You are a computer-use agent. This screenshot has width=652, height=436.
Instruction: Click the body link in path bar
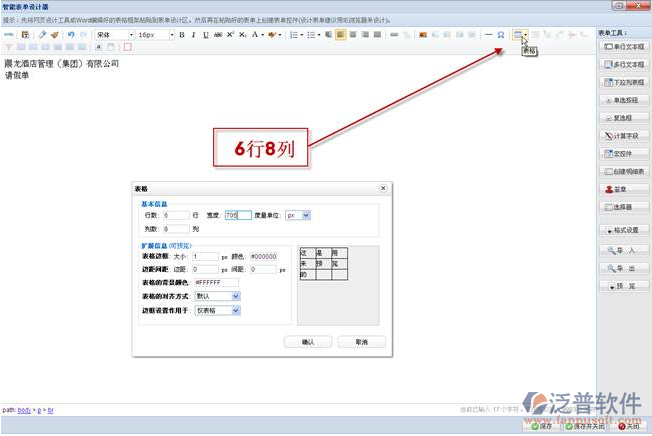coord(24,410)
